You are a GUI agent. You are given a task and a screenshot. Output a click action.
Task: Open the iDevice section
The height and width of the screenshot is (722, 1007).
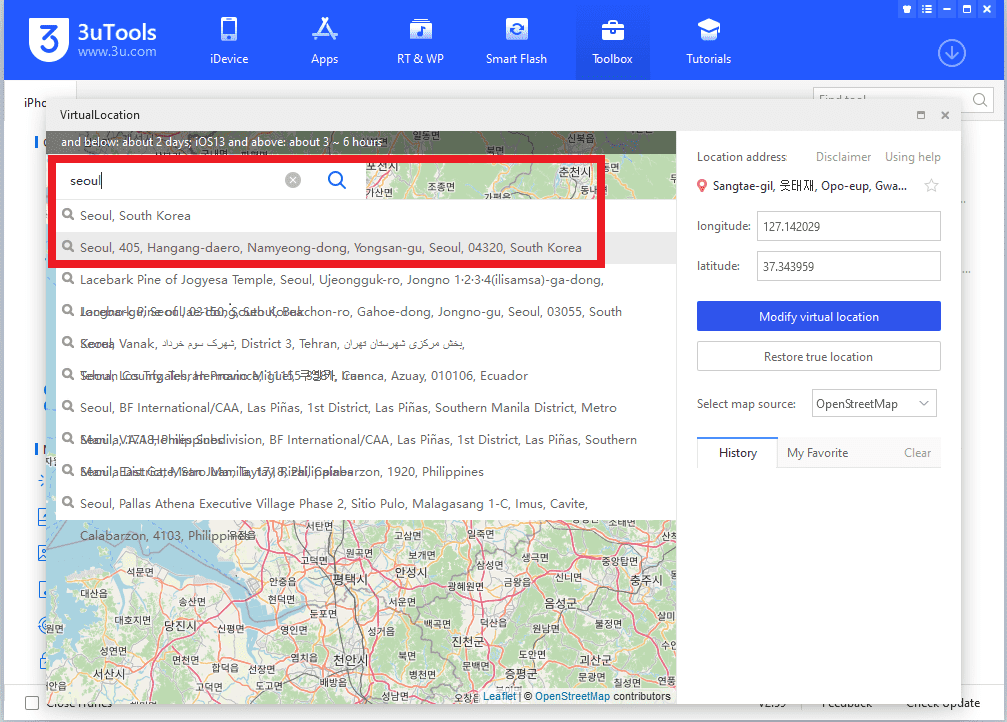coord(229,41)
